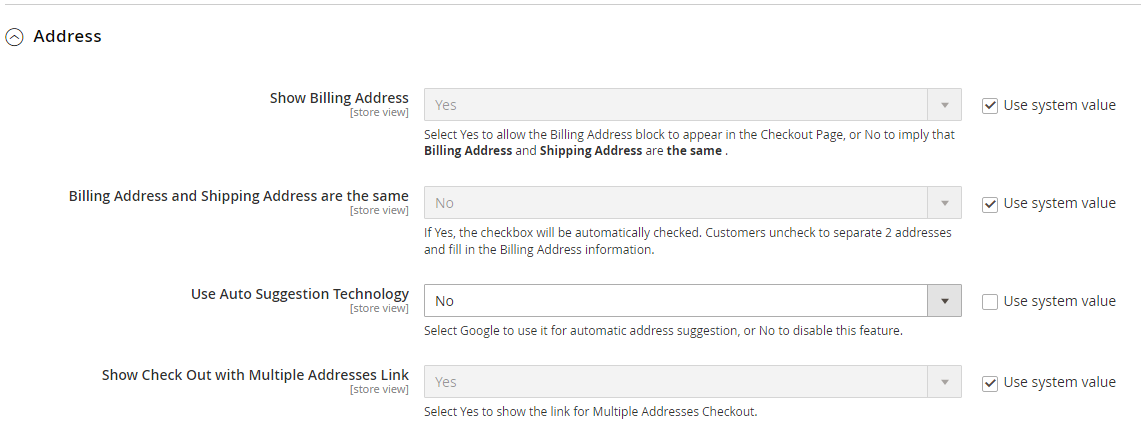Click arrow on Billing and Shipping same select
Screen dimensions: 1141x437
[944, 203]
